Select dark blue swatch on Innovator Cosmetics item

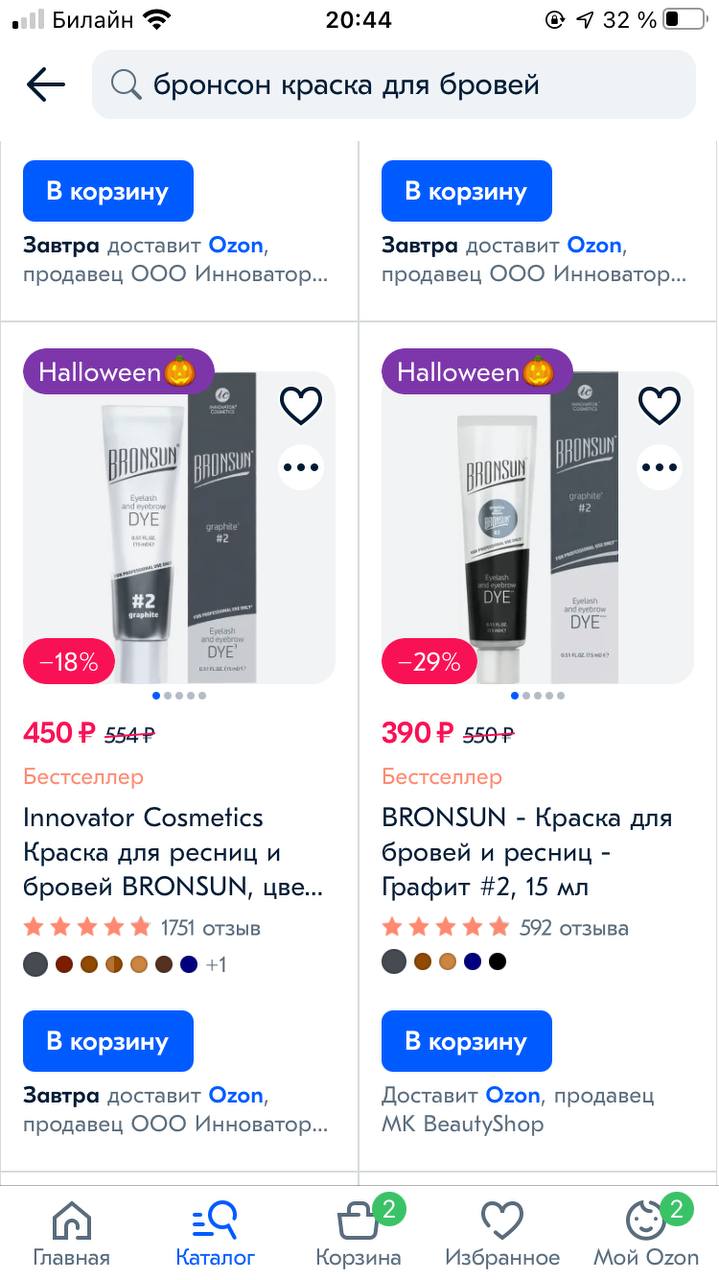pos(189,964)
